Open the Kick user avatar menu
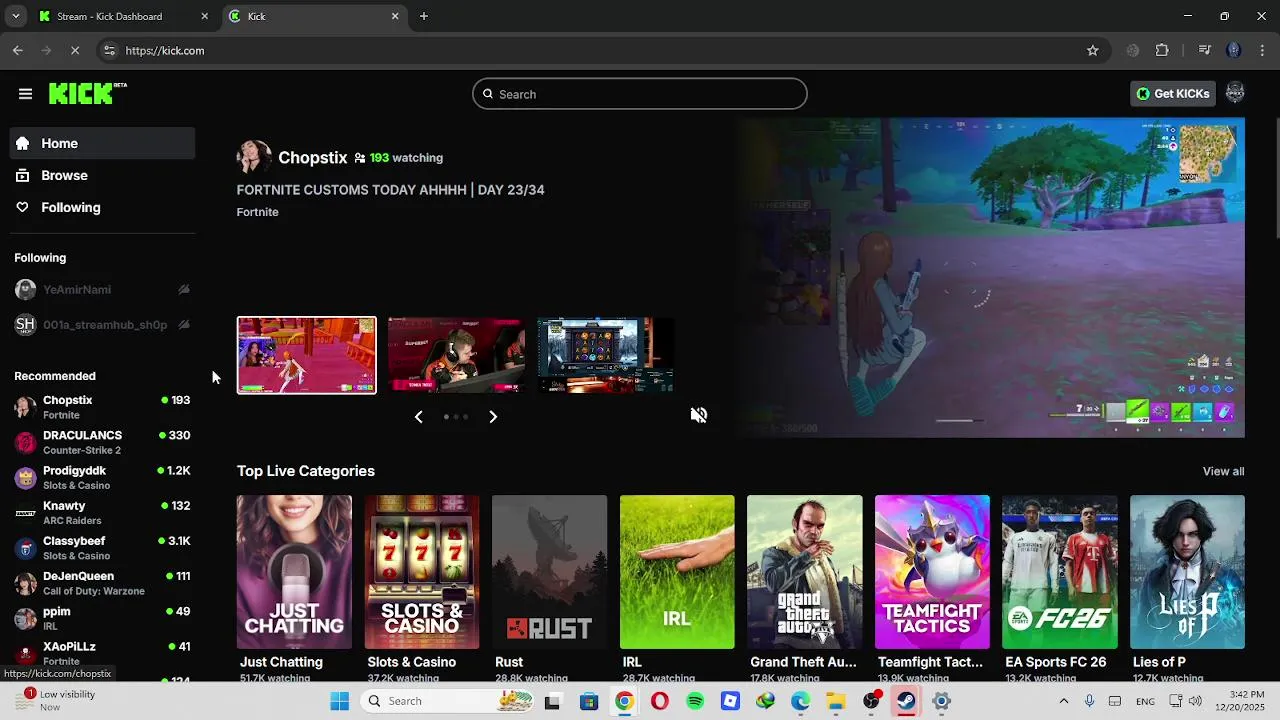 (1235, 93)
